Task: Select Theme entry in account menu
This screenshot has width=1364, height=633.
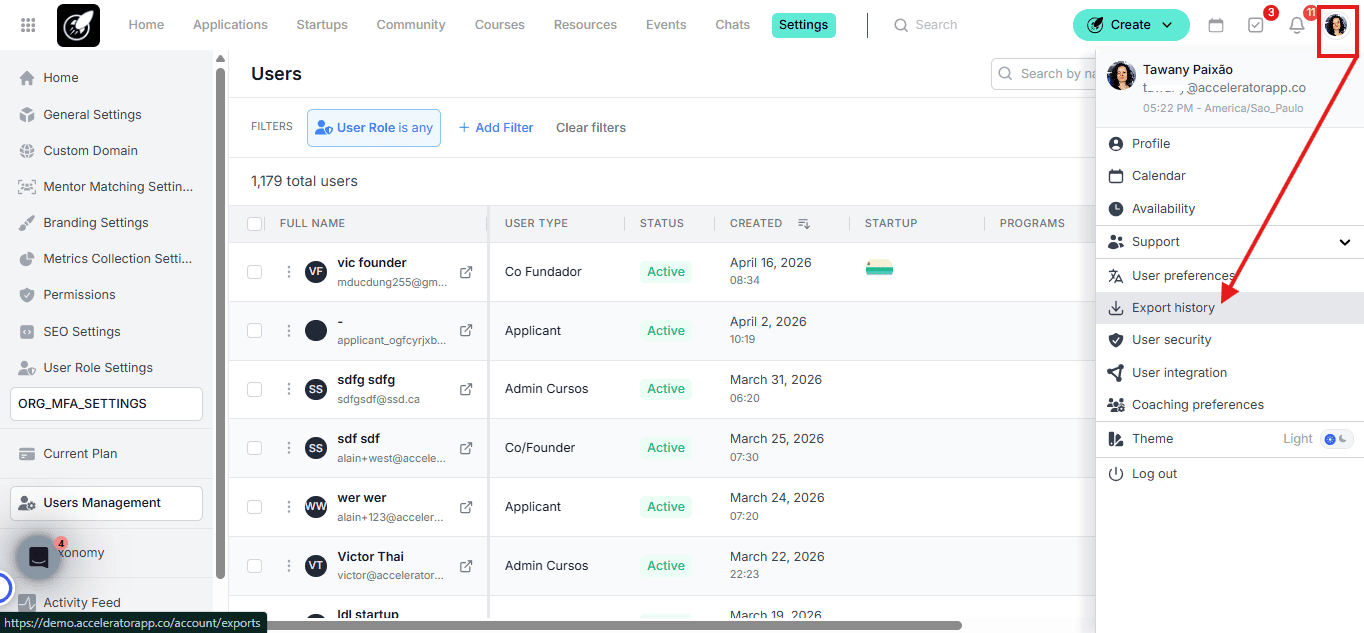Action: [1152, 439]
